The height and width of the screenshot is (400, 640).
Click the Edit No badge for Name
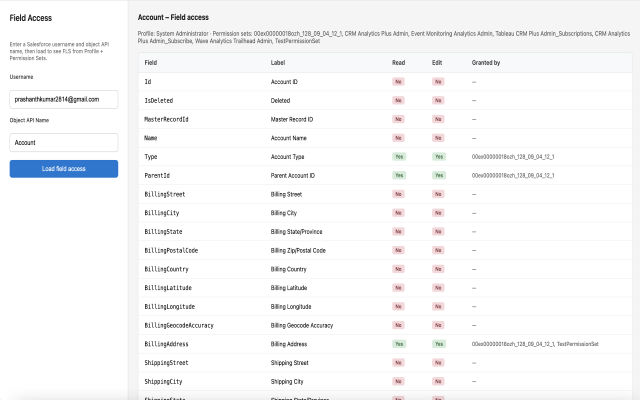coord(438,138)
